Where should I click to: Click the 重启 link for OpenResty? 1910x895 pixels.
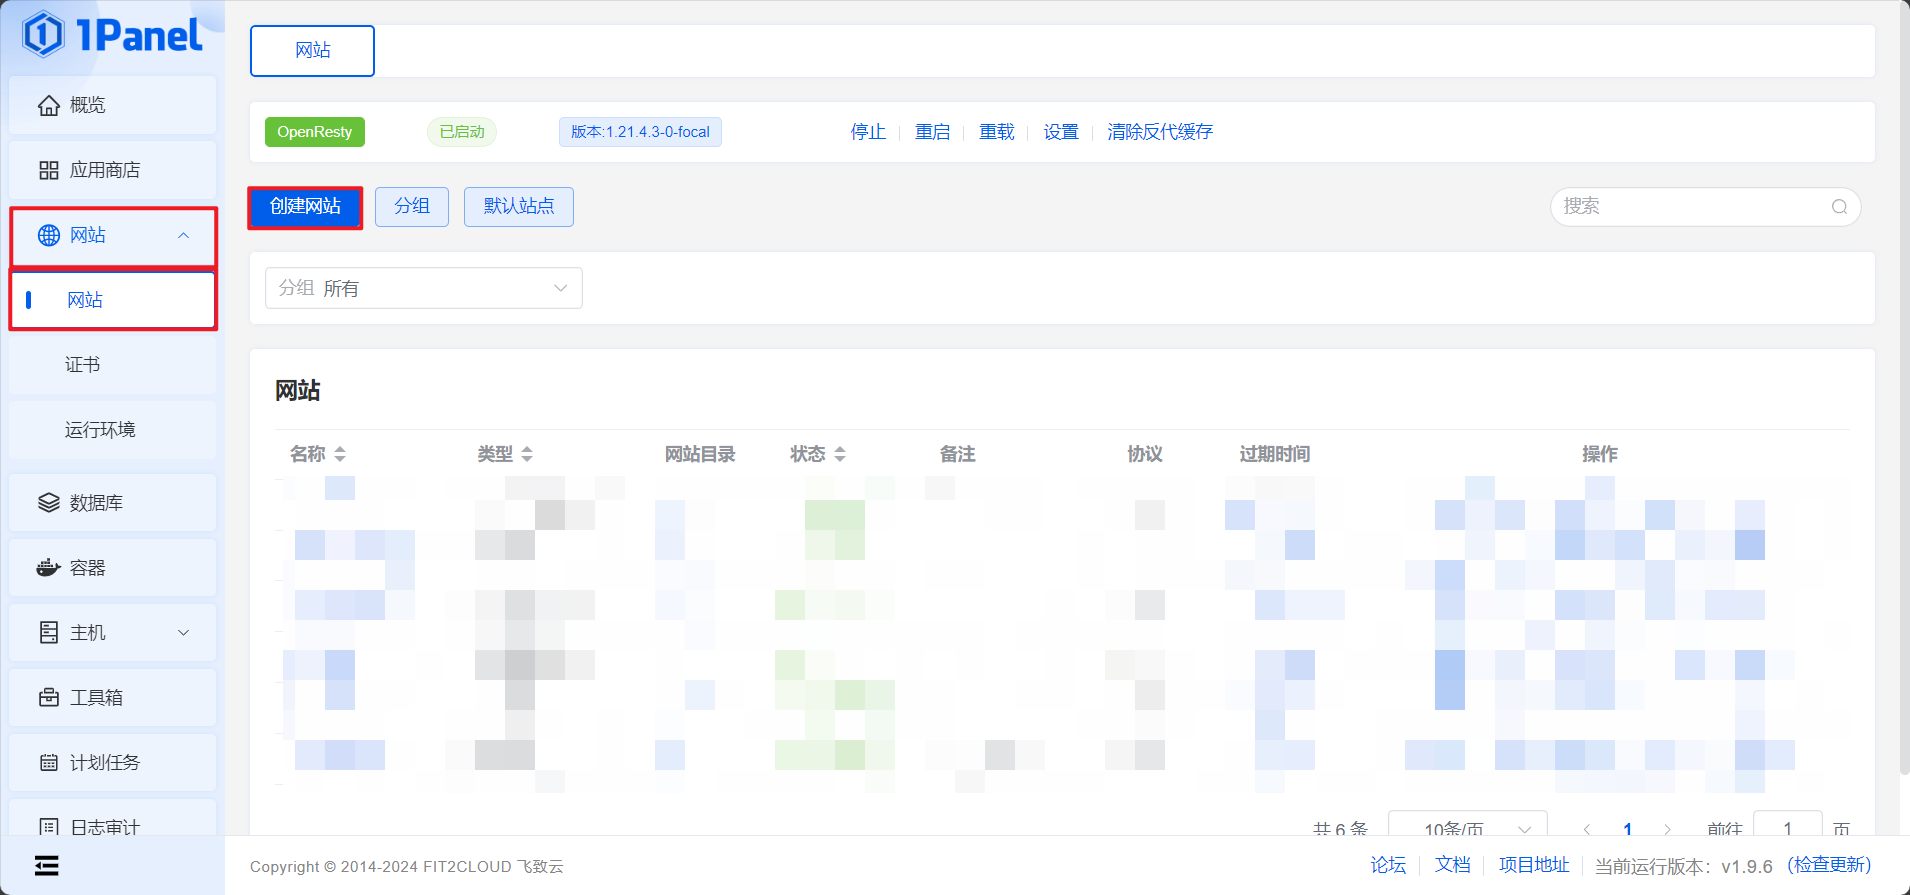(x=932, y=132)
